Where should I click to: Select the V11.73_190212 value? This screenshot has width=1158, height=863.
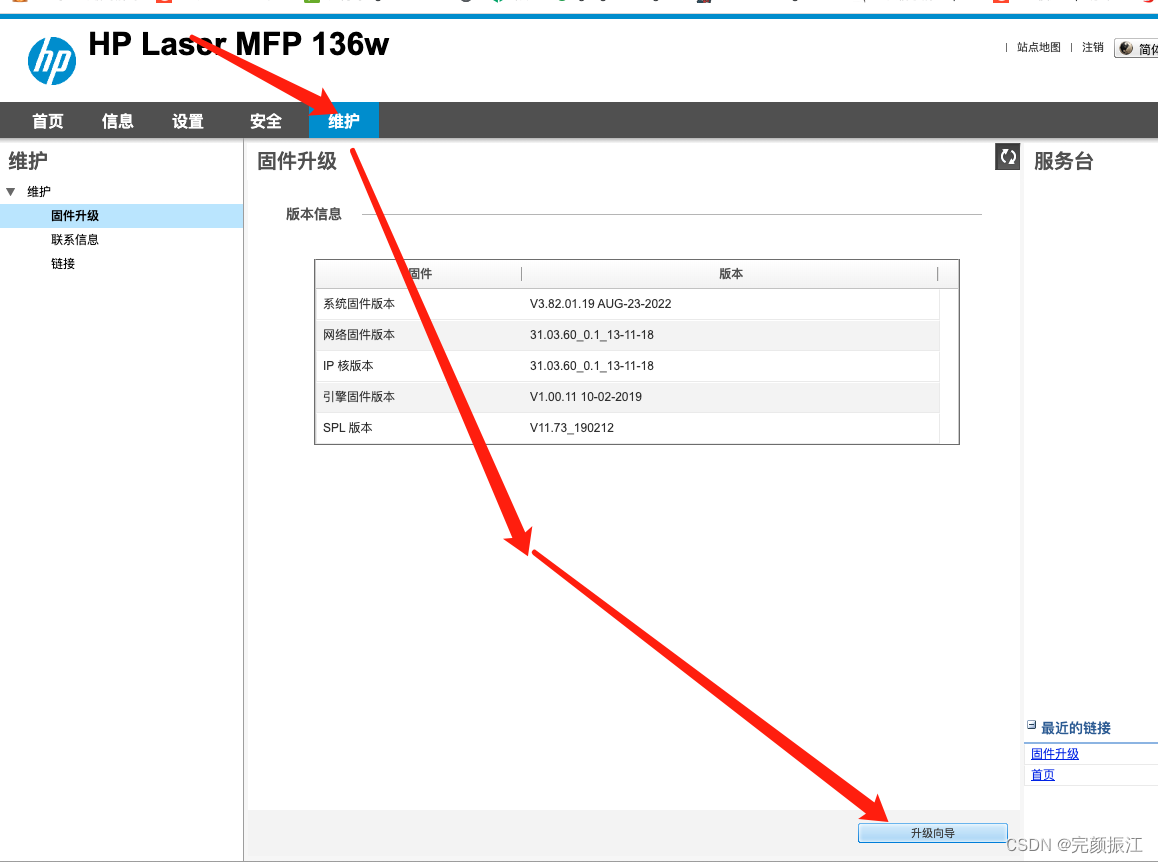[572, 427]
